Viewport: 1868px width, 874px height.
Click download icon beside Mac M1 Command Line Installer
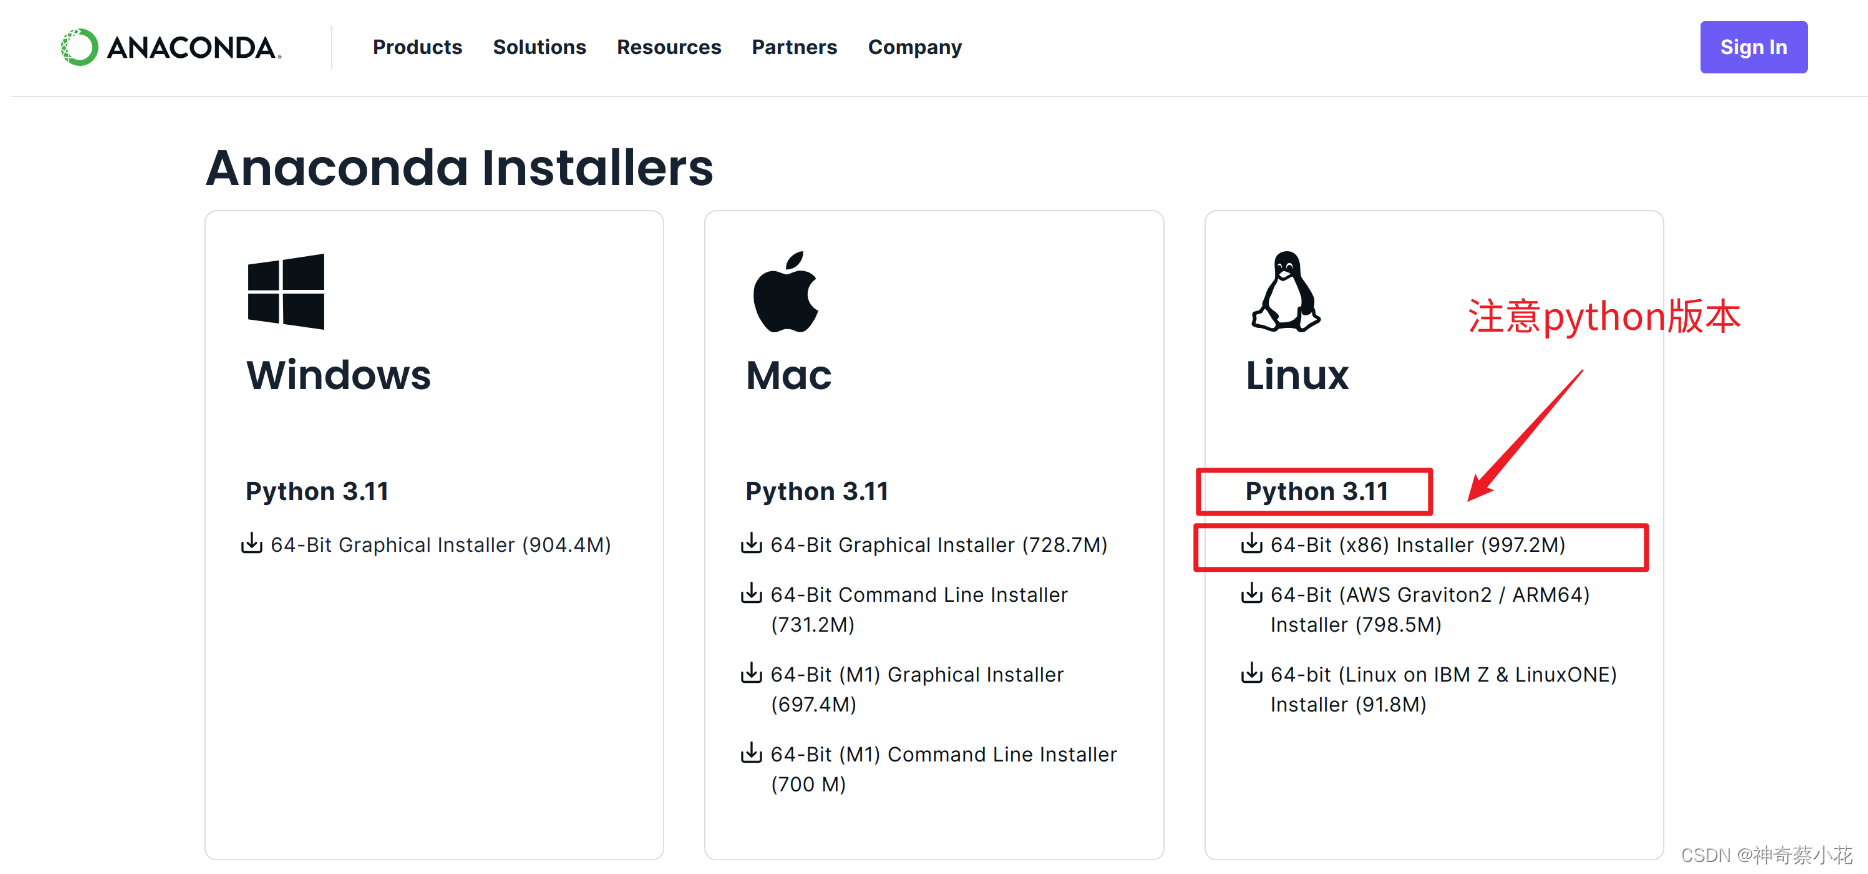pyautogui.click(x=751, y=754)
